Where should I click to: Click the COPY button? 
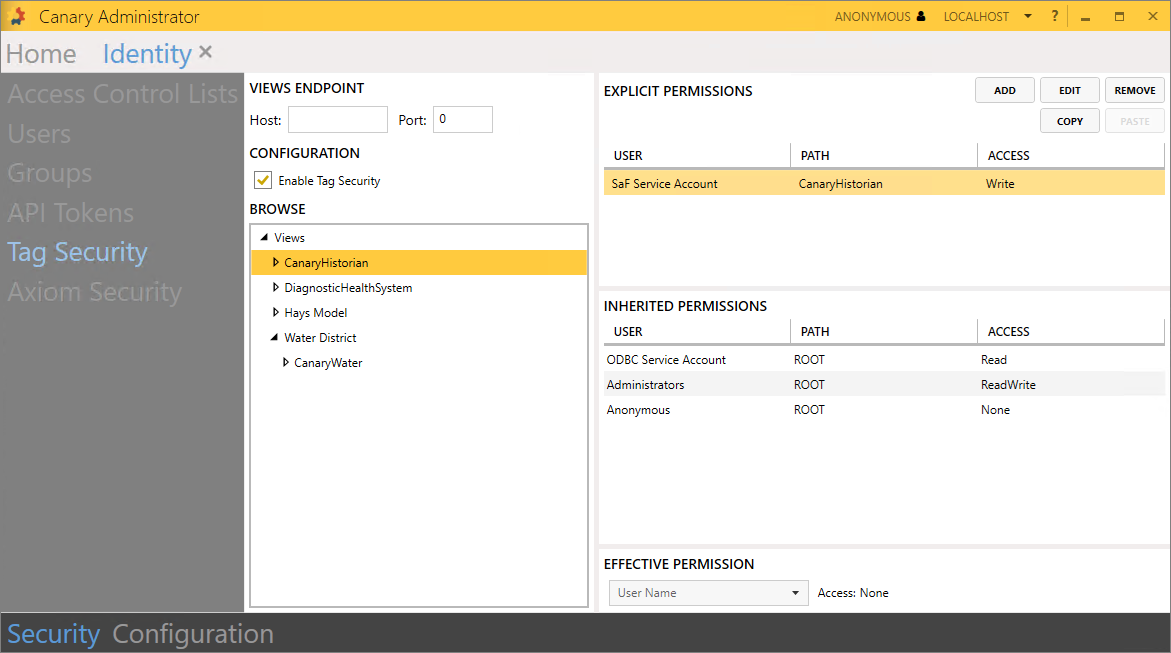(1069, 121)
